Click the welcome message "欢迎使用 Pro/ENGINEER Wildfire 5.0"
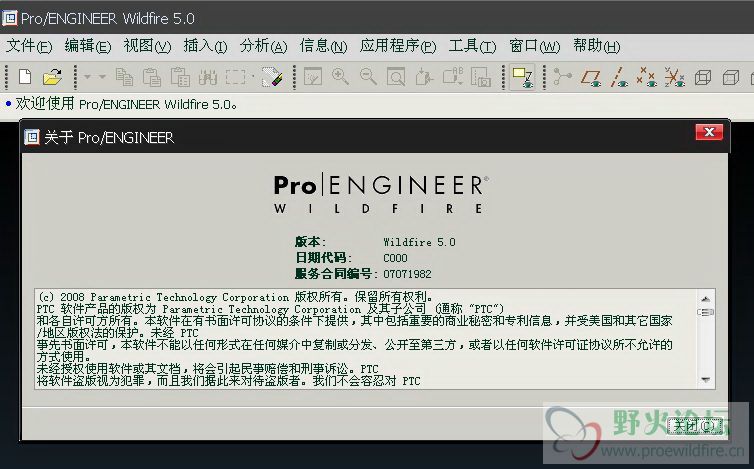The image size is (754, 469). (126, 104)
